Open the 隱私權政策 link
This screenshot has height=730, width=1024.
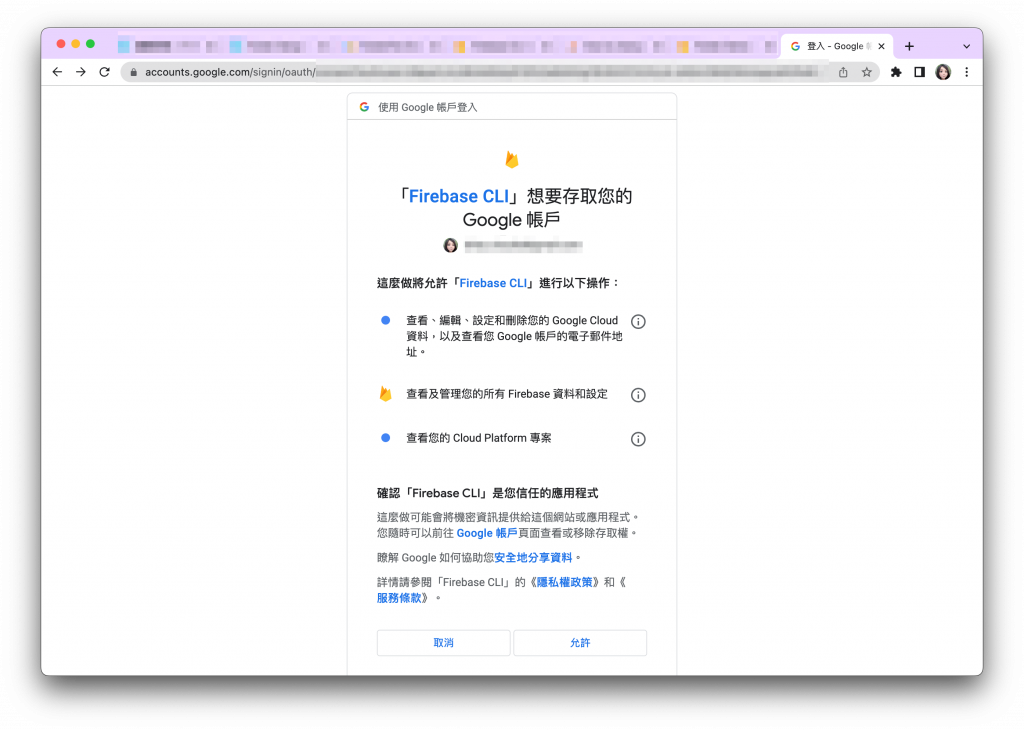(564, 582)
